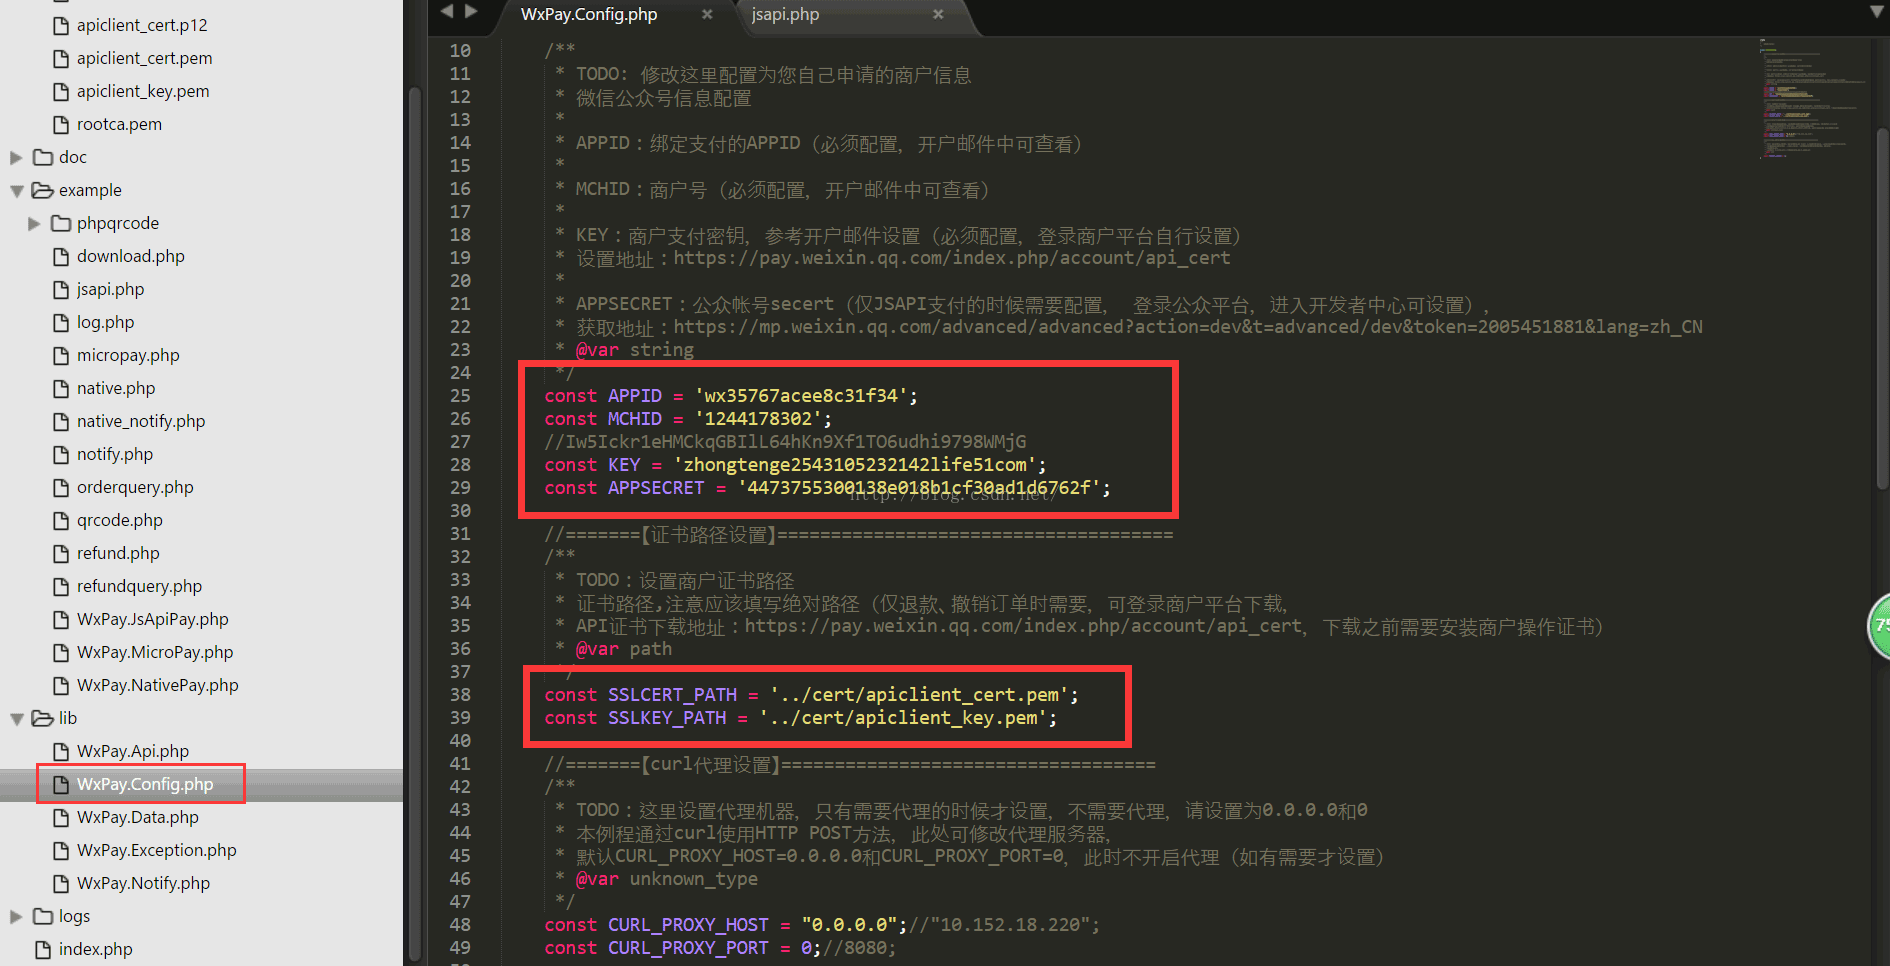This screenshot has width=1890, height=966.
Task: Close the WxPay.Config.php tab
Action: point(707,14)
